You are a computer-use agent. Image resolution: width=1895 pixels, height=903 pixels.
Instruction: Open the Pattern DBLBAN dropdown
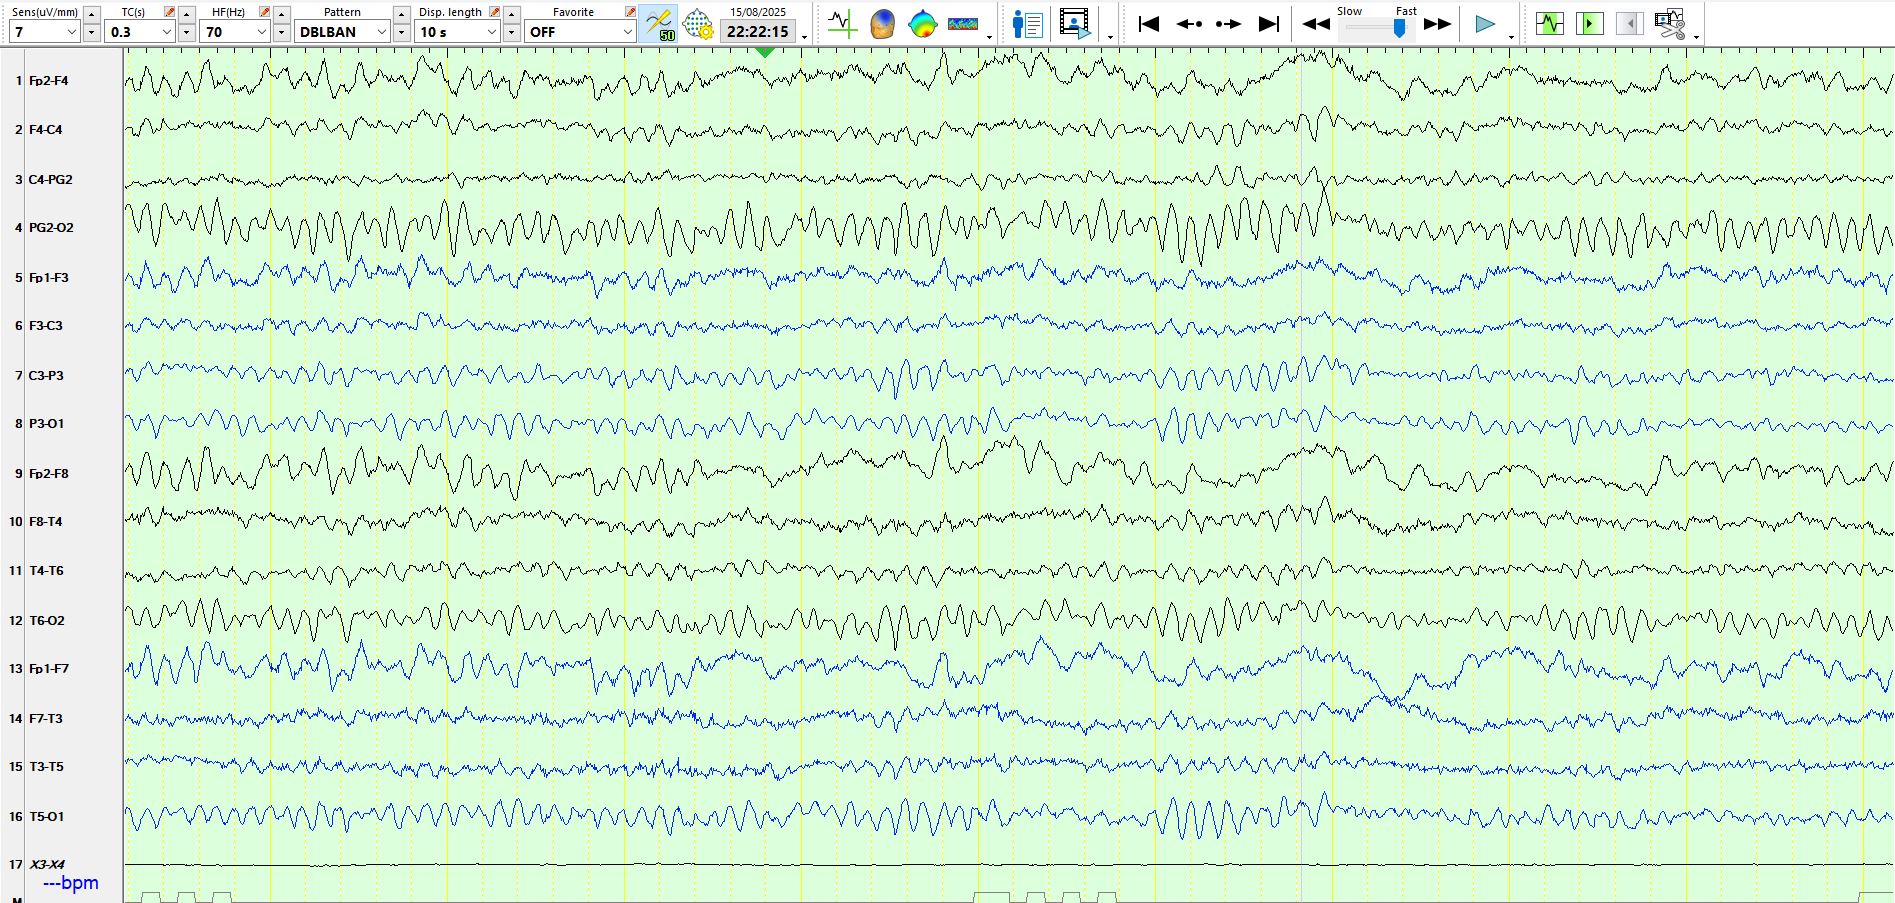point(381,32)
